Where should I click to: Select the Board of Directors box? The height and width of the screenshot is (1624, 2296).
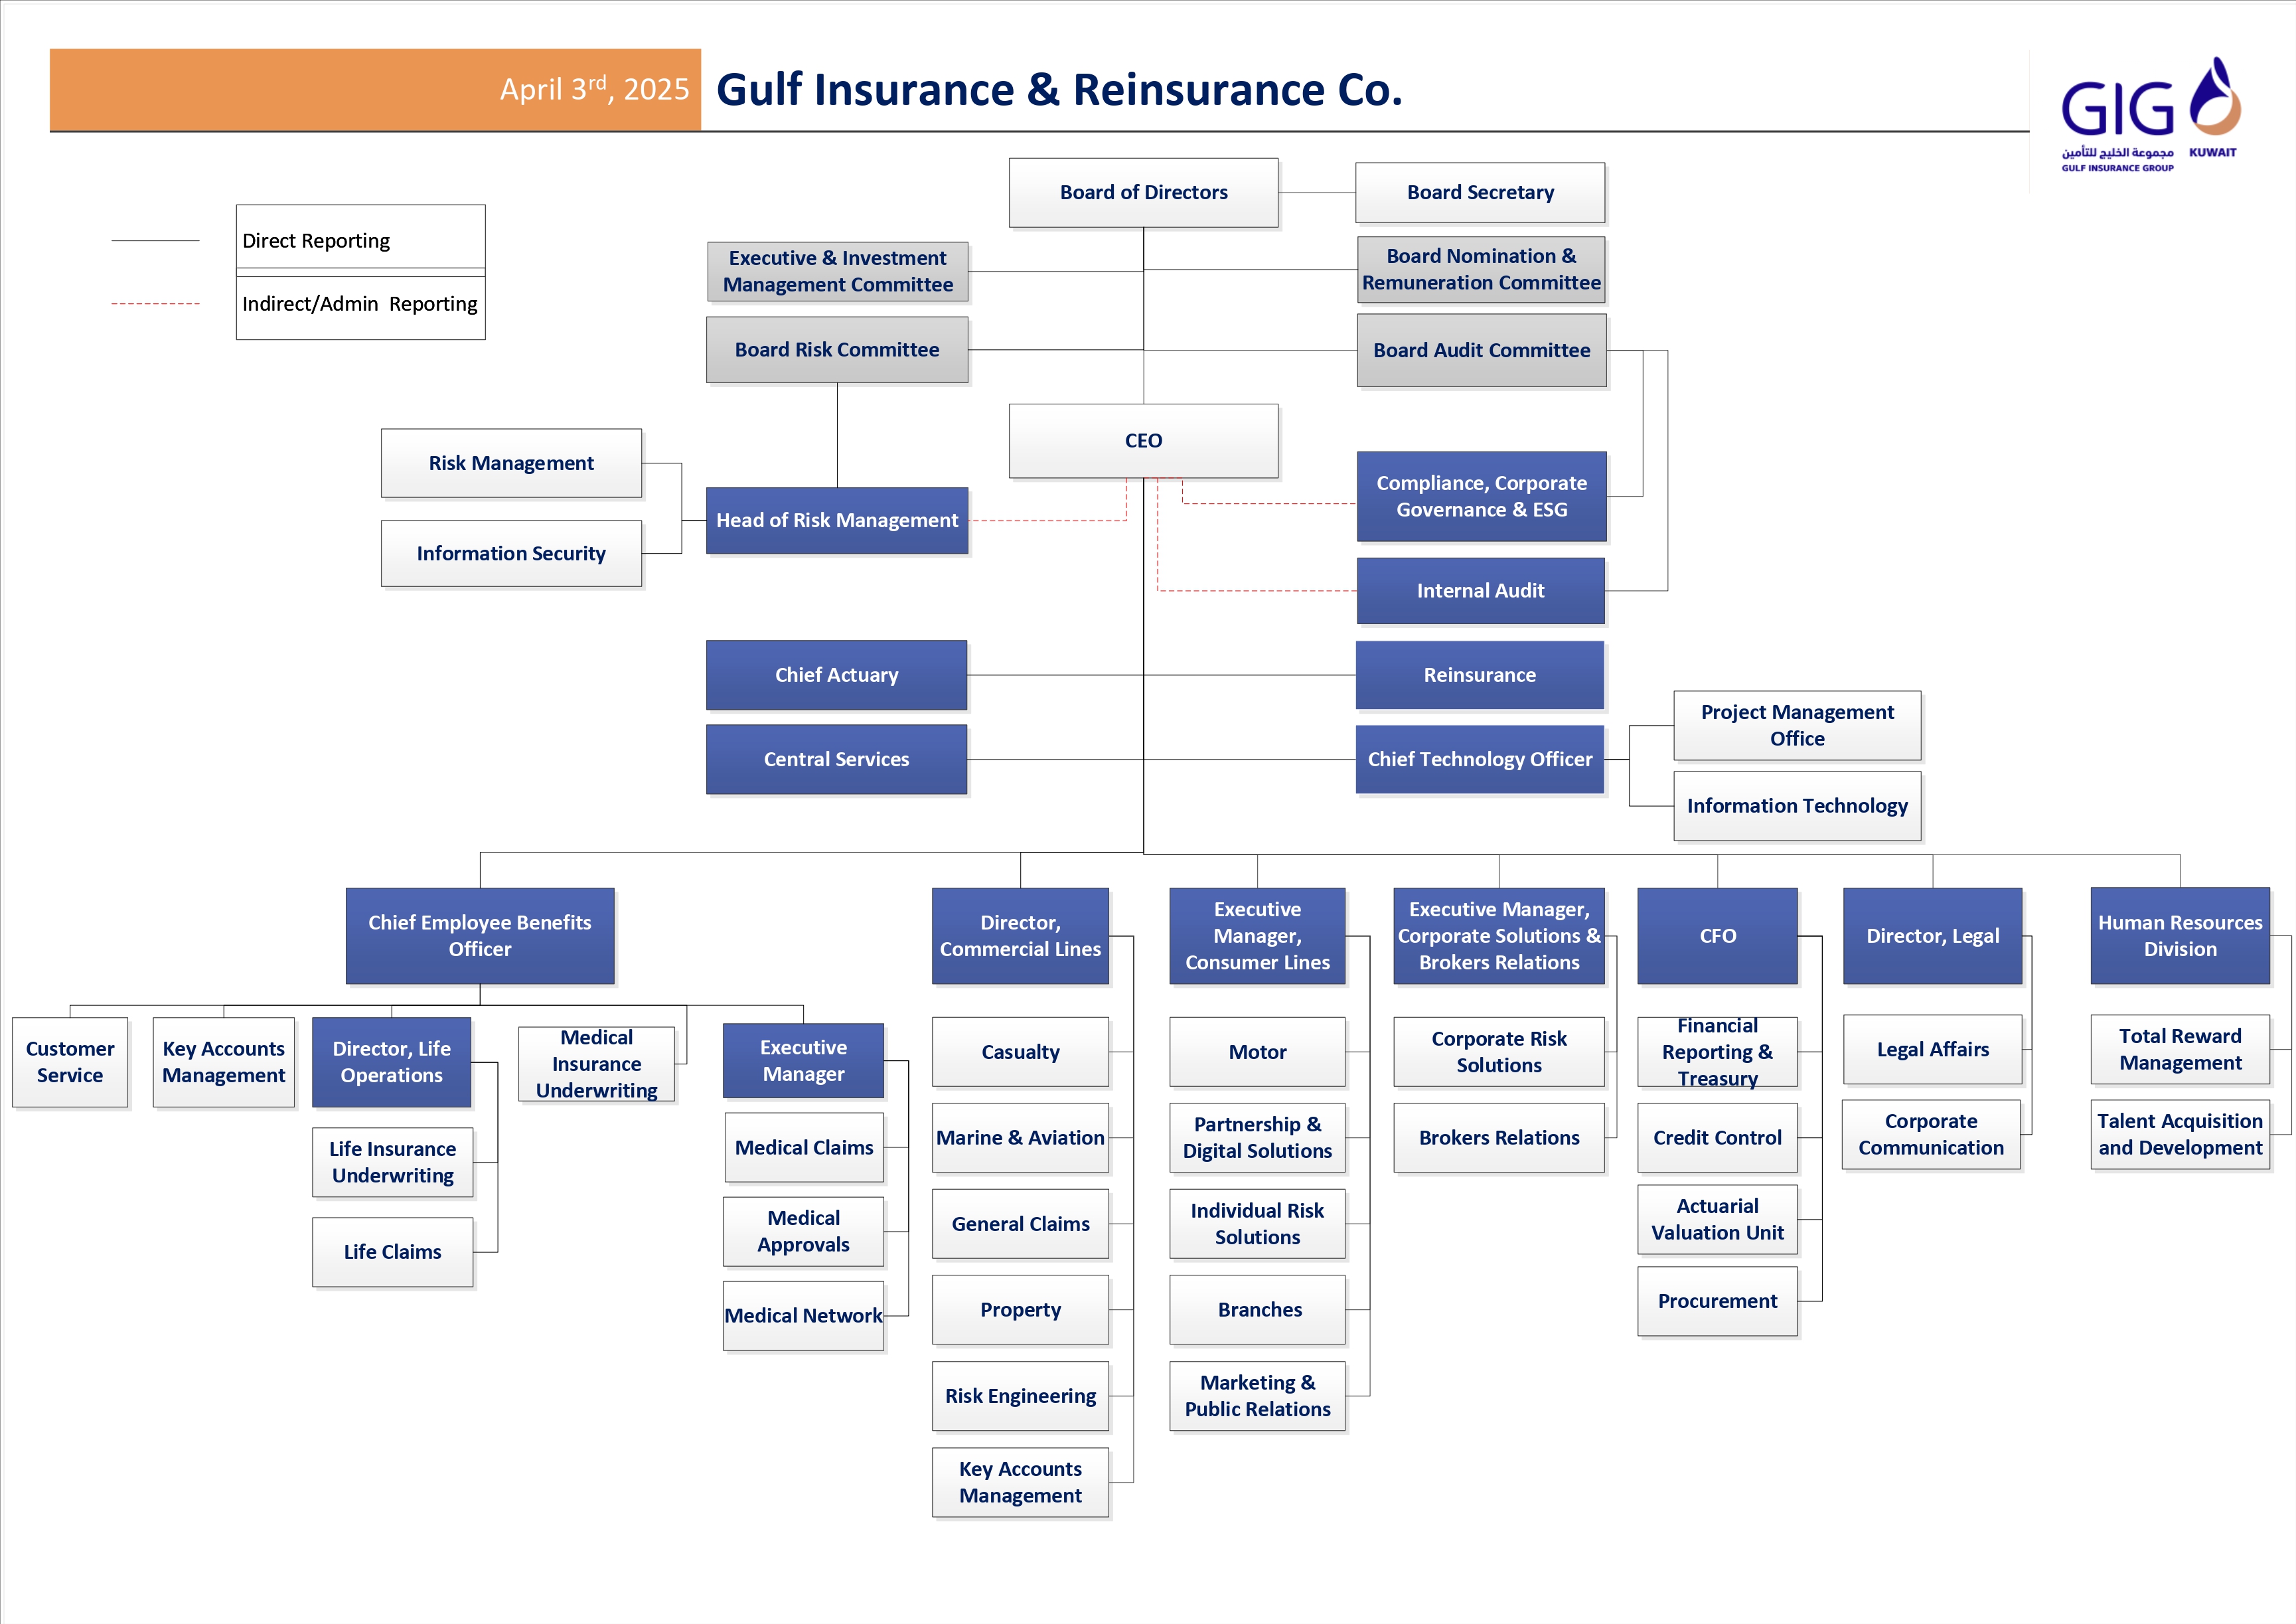pos(1143,192)
